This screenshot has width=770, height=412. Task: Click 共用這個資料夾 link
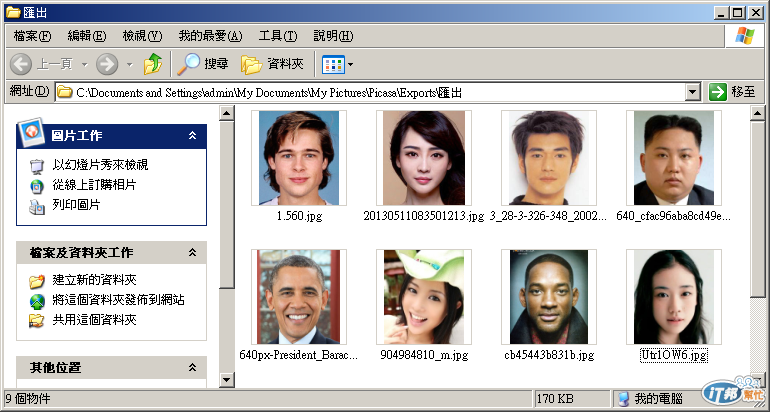click(94, 320)
